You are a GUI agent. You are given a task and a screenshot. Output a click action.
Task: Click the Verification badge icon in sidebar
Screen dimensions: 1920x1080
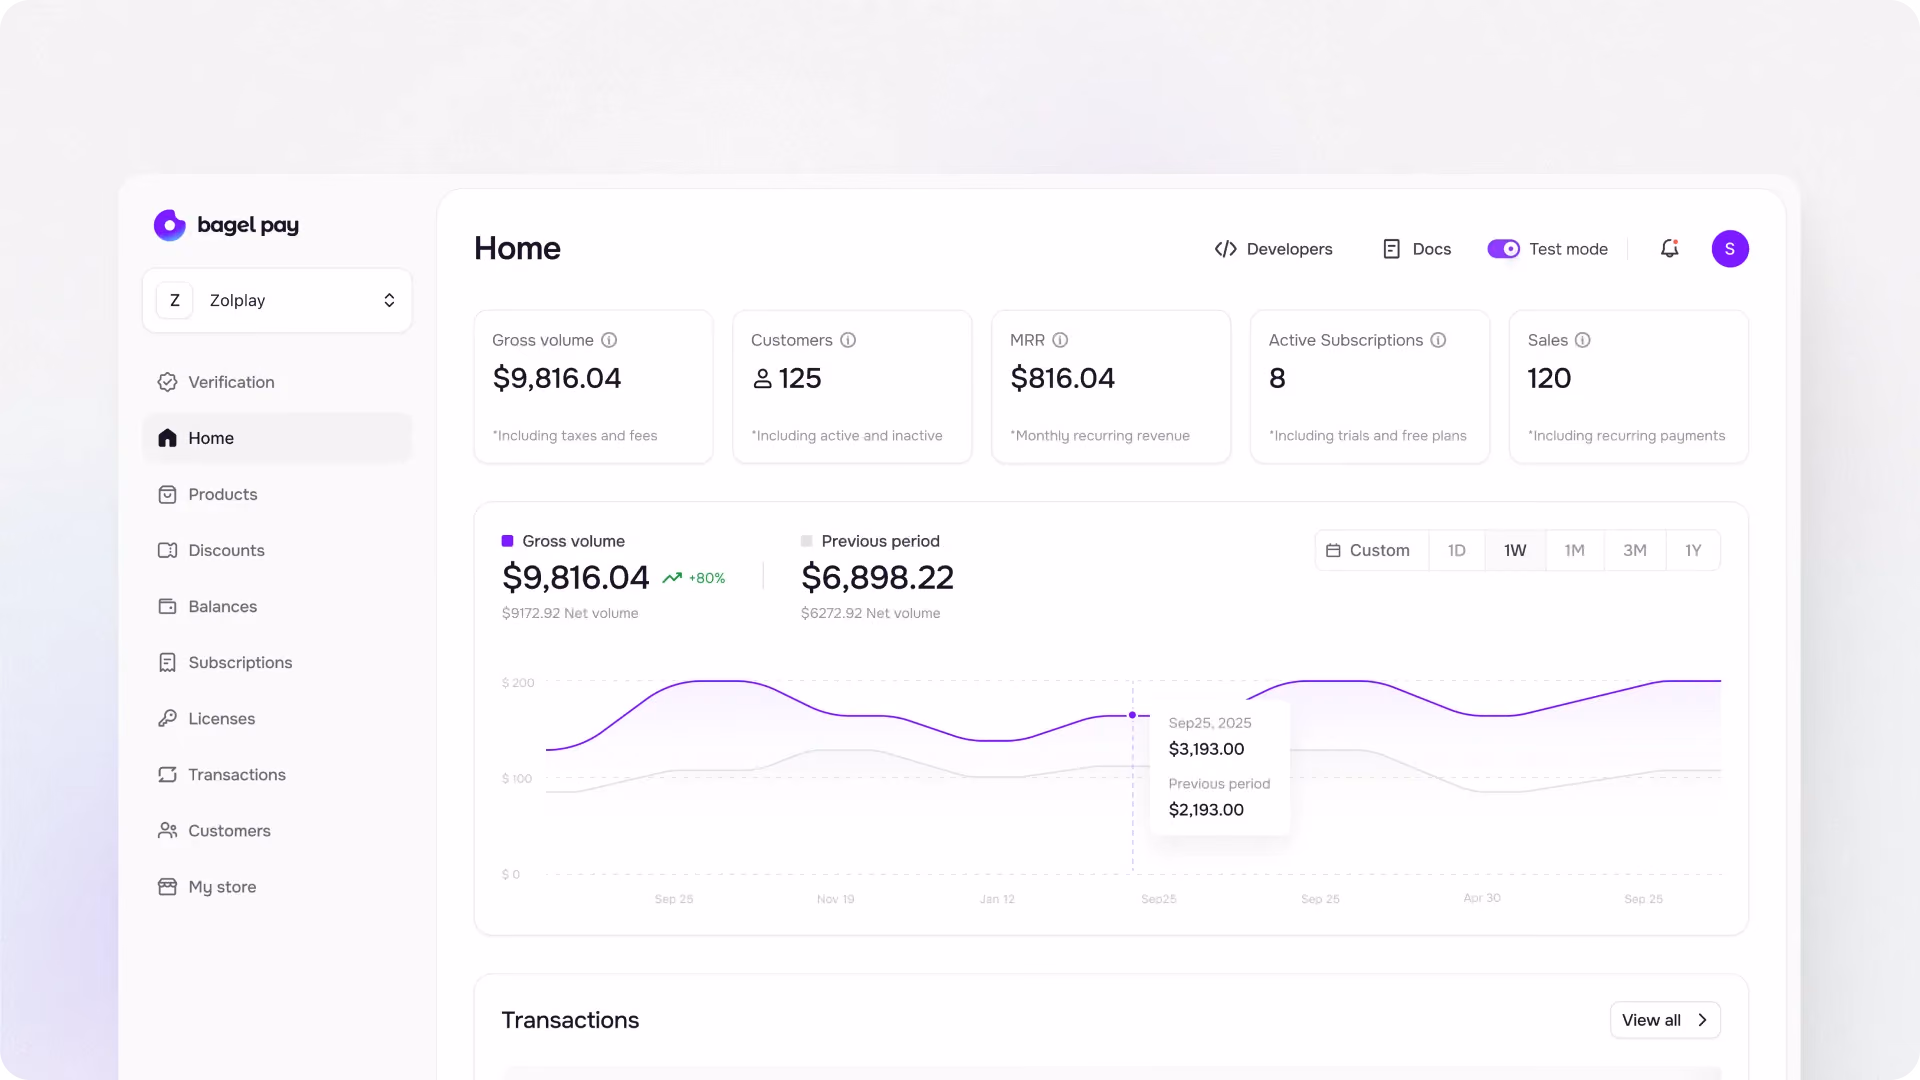click(167, 382)
